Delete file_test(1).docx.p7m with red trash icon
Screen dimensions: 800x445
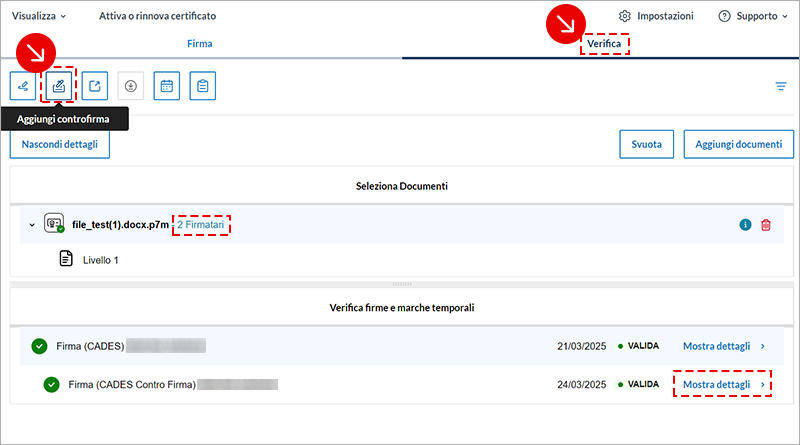click(766, 225)
